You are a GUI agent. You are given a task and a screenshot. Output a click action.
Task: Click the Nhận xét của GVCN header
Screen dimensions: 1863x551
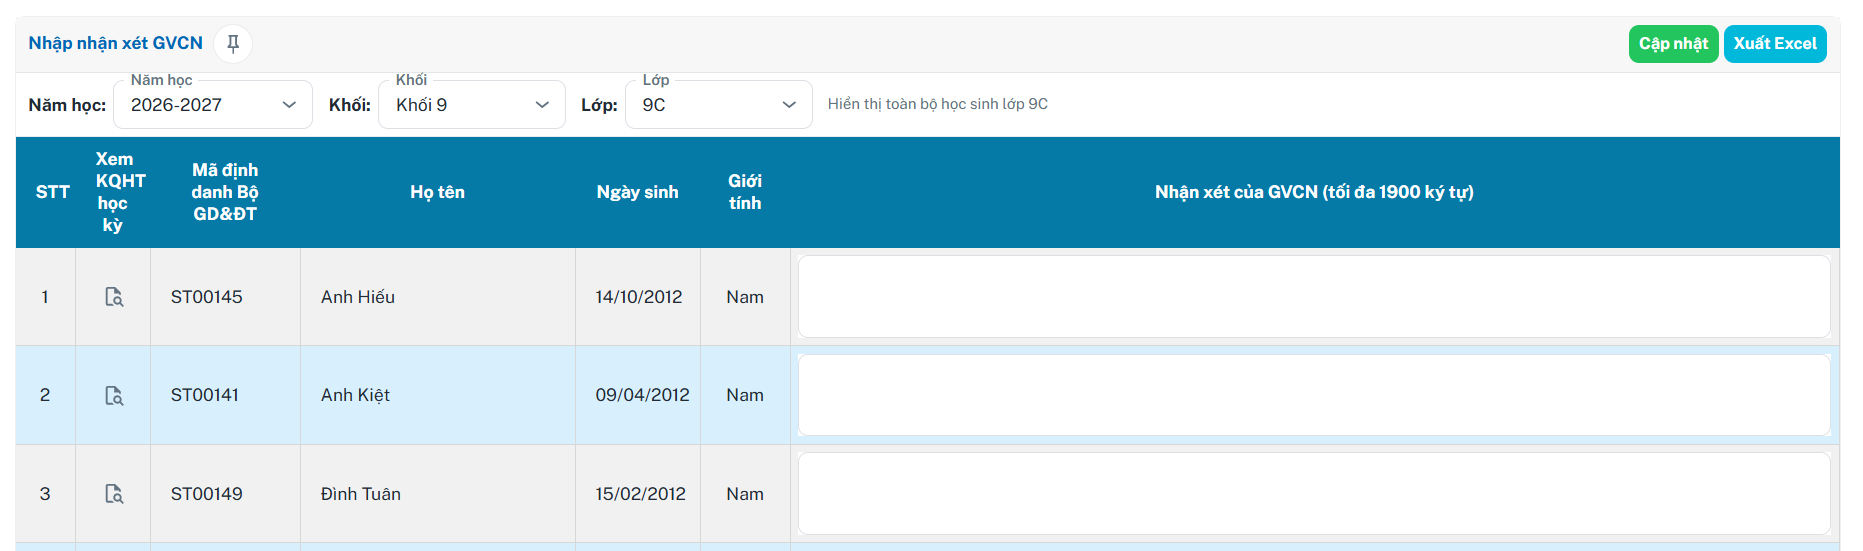tap(1314, 192)
